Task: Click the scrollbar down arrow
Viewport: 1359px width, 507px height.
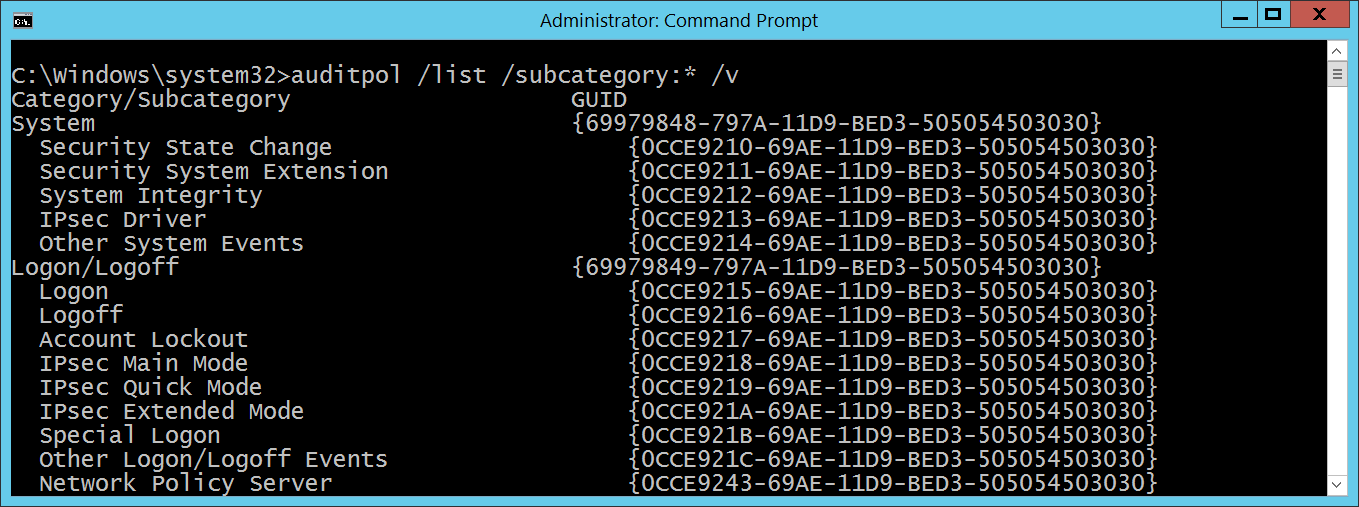Action: pyautogui.click(x=1337, y=484)
